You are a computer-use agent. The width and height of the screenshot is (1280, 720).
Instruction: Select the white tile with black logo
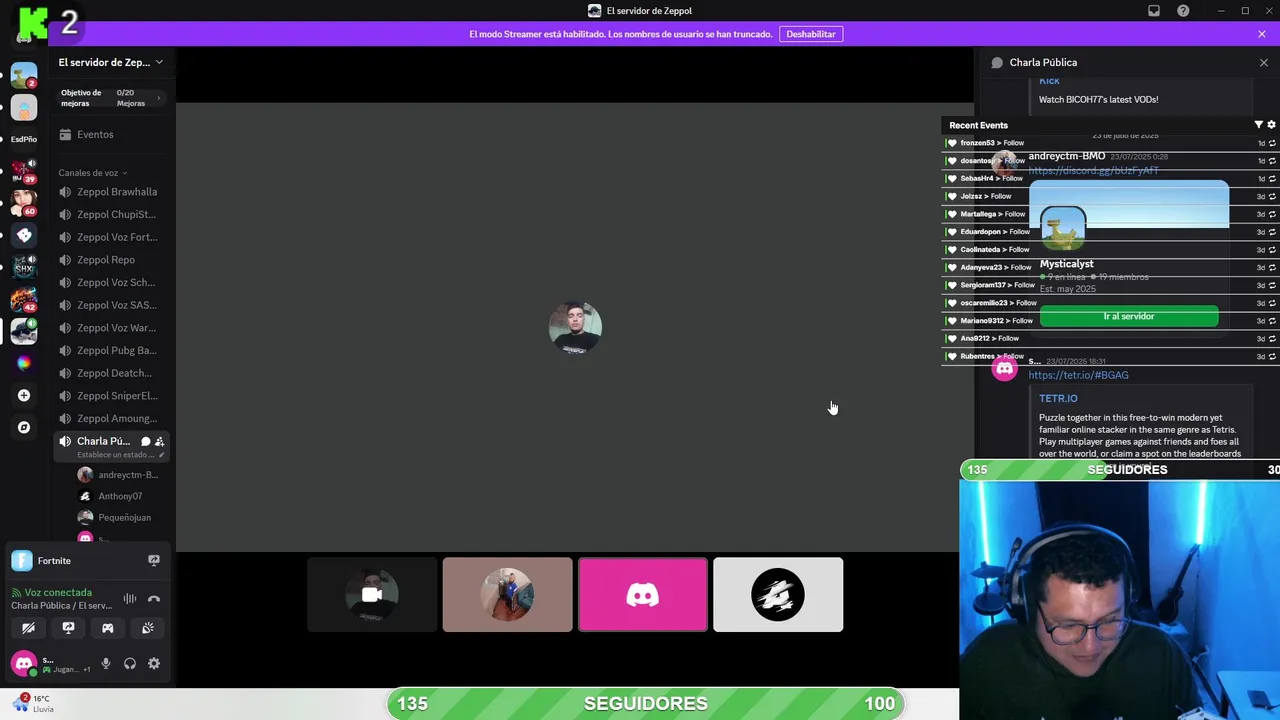click(x=778, y=595)
